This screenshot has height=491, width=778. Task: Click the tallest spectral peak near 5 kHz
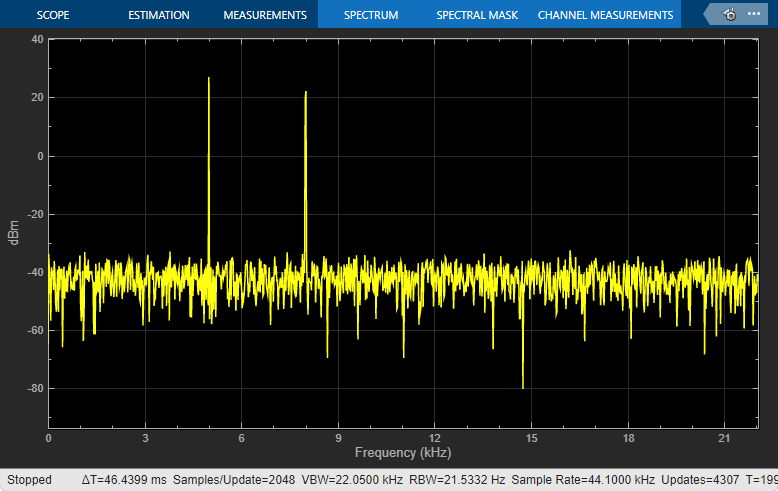point(209,78)
